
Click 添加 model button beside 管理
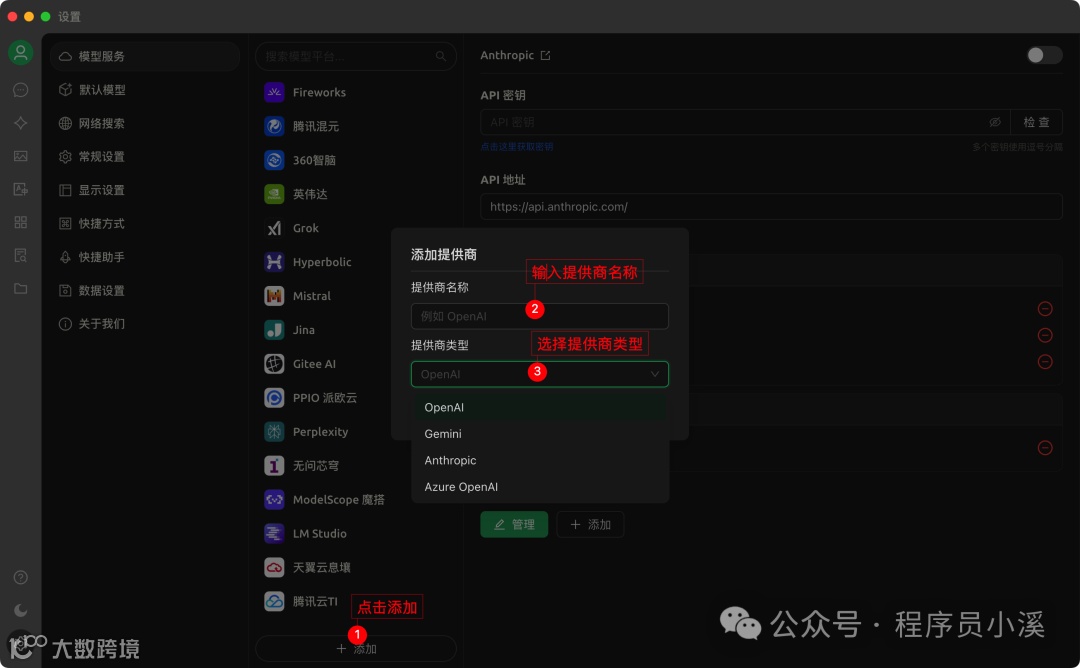click(x=590, y=524)
